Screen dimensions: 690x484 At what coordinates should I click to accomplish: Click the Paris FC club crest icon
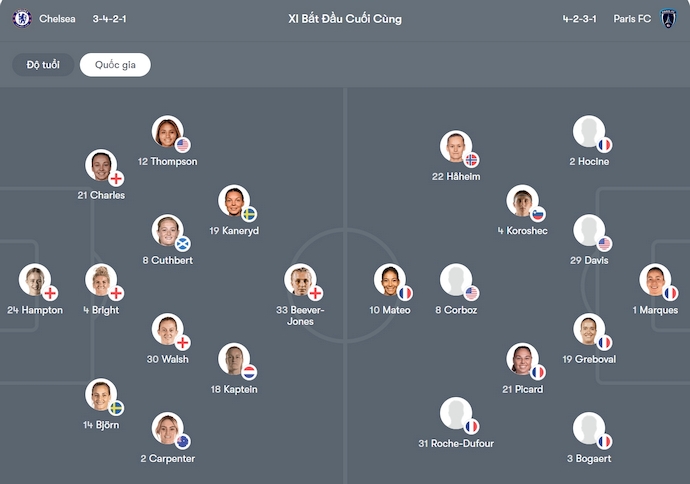(668, 18)
